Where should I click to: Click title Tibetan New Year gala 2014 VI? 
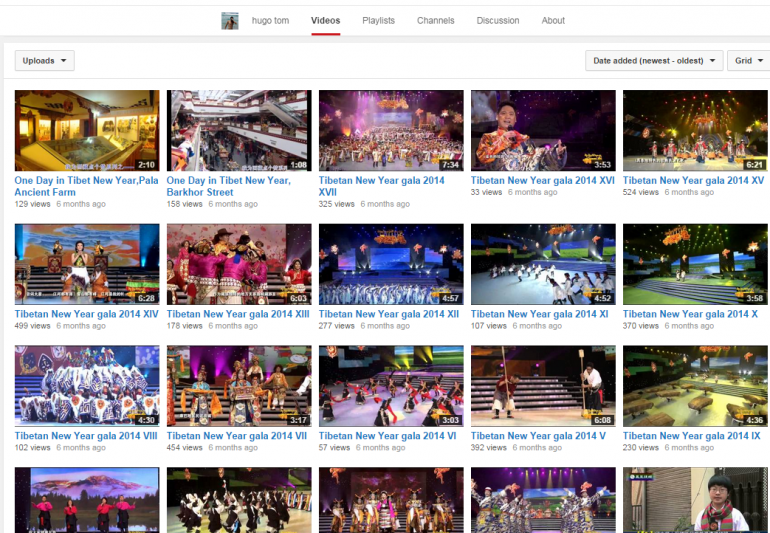(x=387, y=436)
